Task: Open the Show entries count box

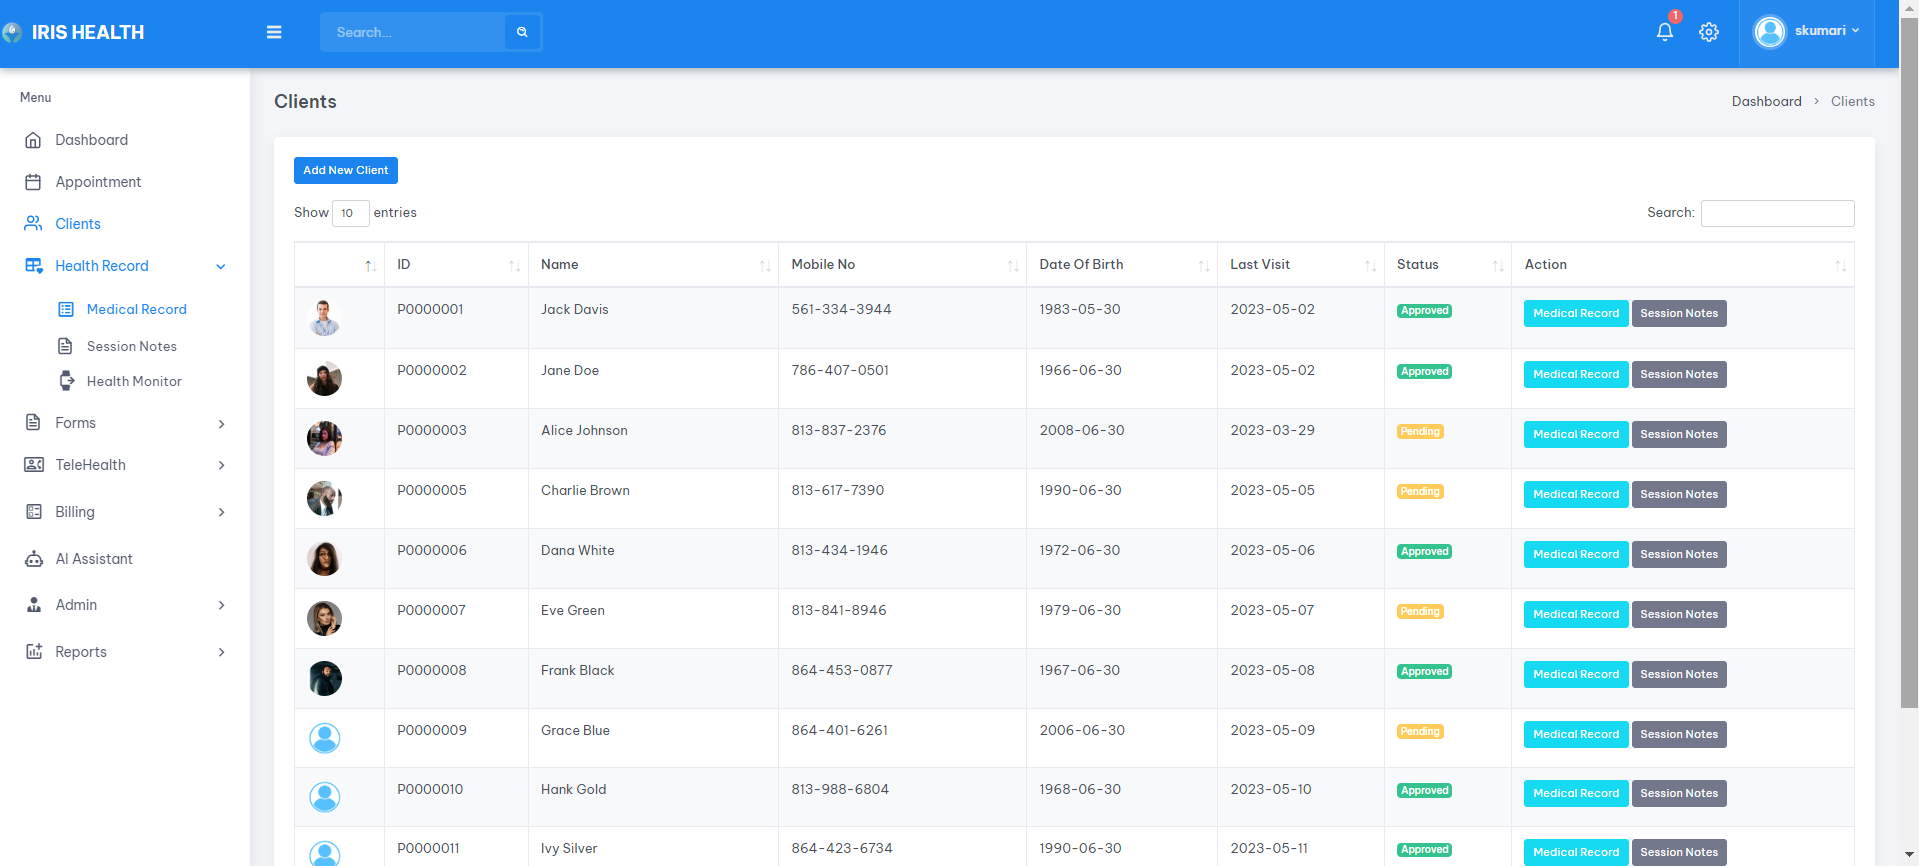Action: point(350,213)
